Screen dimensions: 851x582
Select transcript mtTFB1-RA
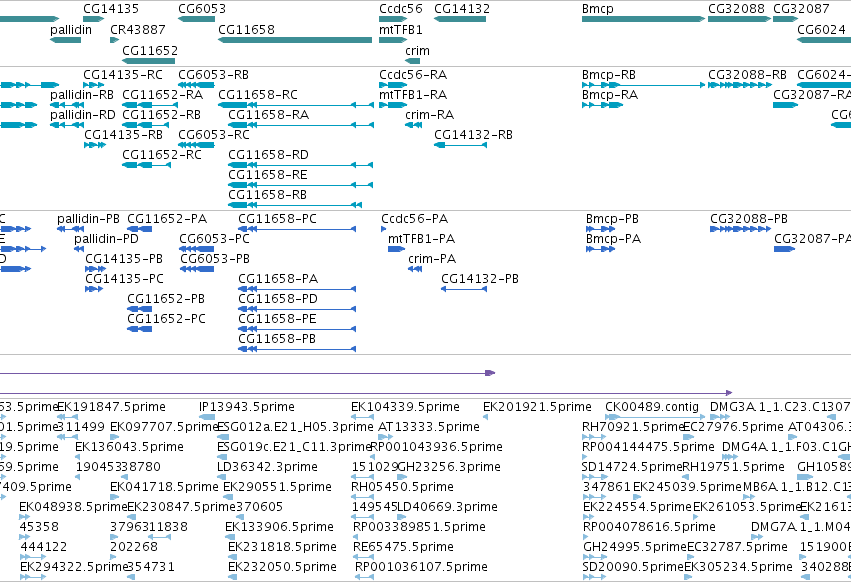(x=393, y=105)
